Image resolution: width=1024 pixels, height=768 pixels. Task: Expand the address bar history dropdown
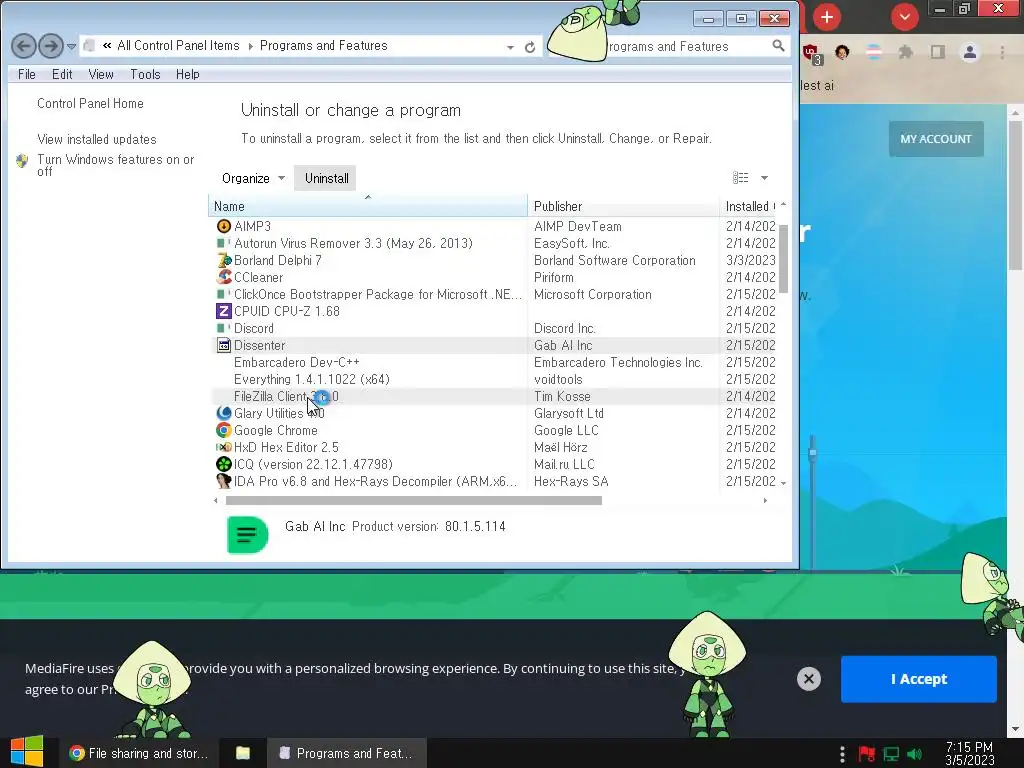510,47
